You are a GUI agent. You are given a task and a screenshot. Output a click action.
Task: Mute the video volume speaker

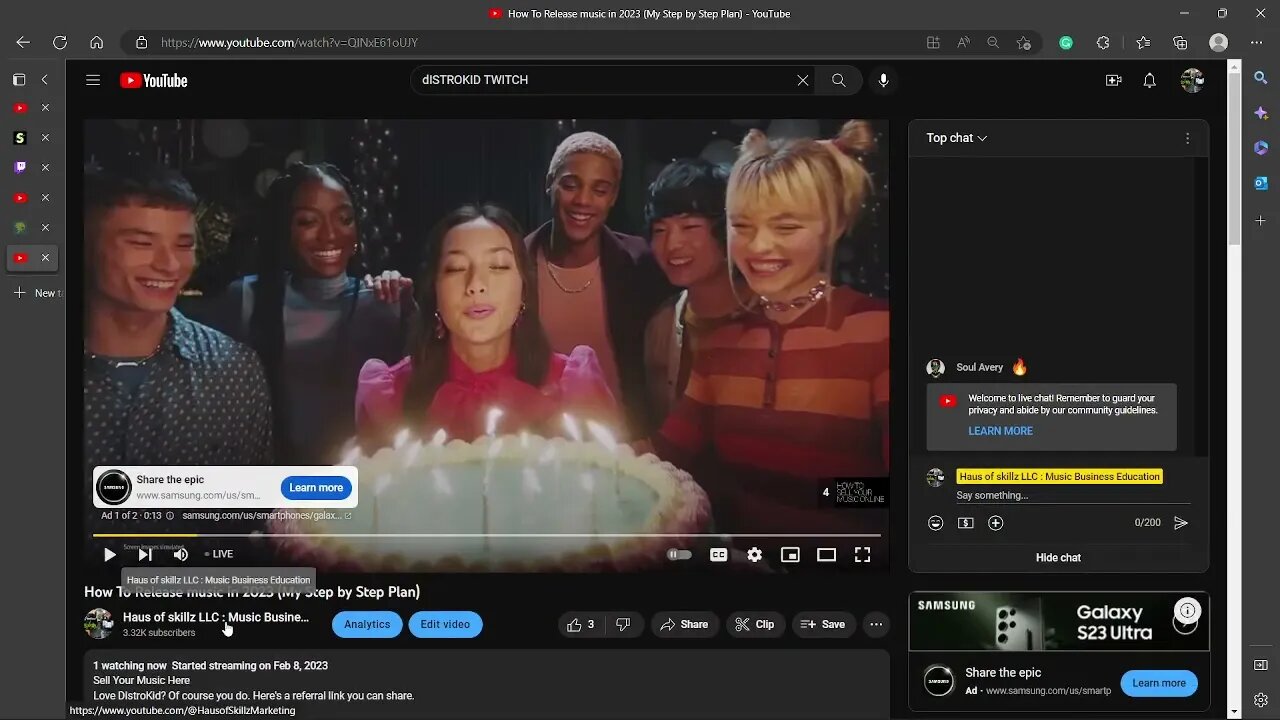click(181, 555)
